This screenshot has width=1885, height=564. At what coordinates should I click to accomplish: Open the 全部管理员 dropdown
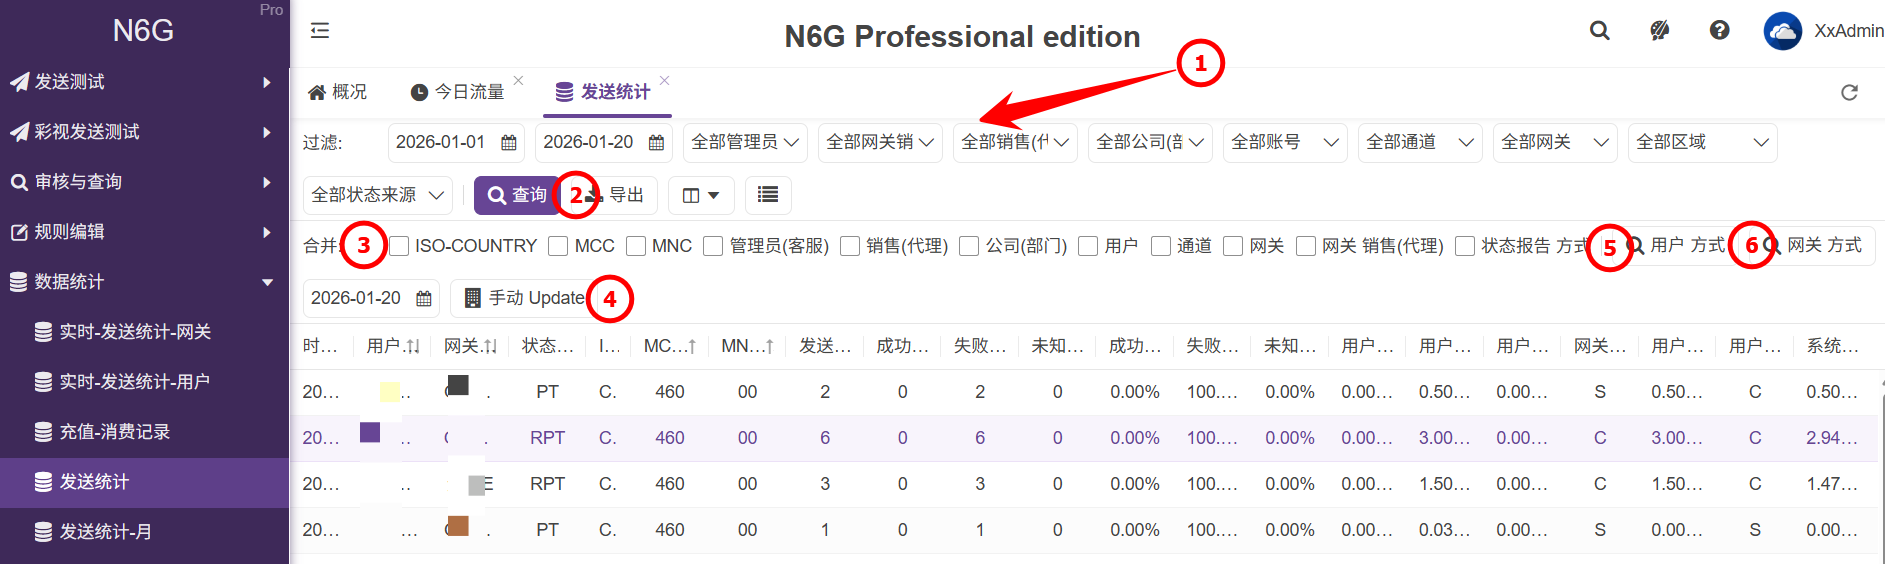[745, 143]
